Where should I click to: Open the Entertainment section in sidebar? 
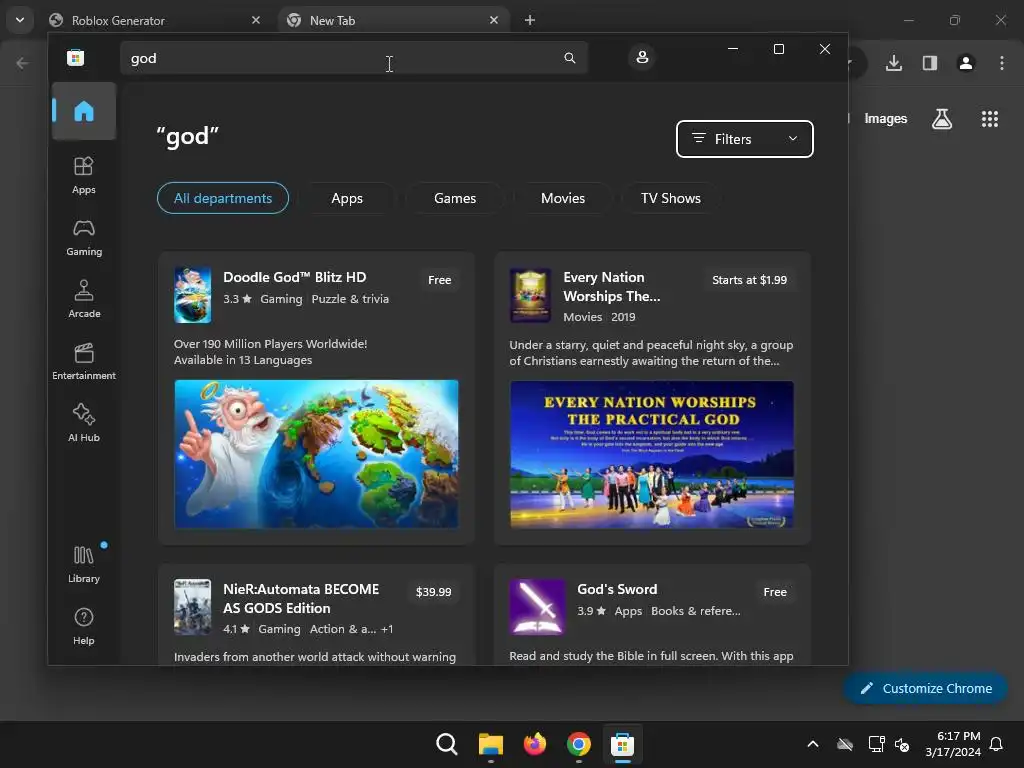click(84, 361)
